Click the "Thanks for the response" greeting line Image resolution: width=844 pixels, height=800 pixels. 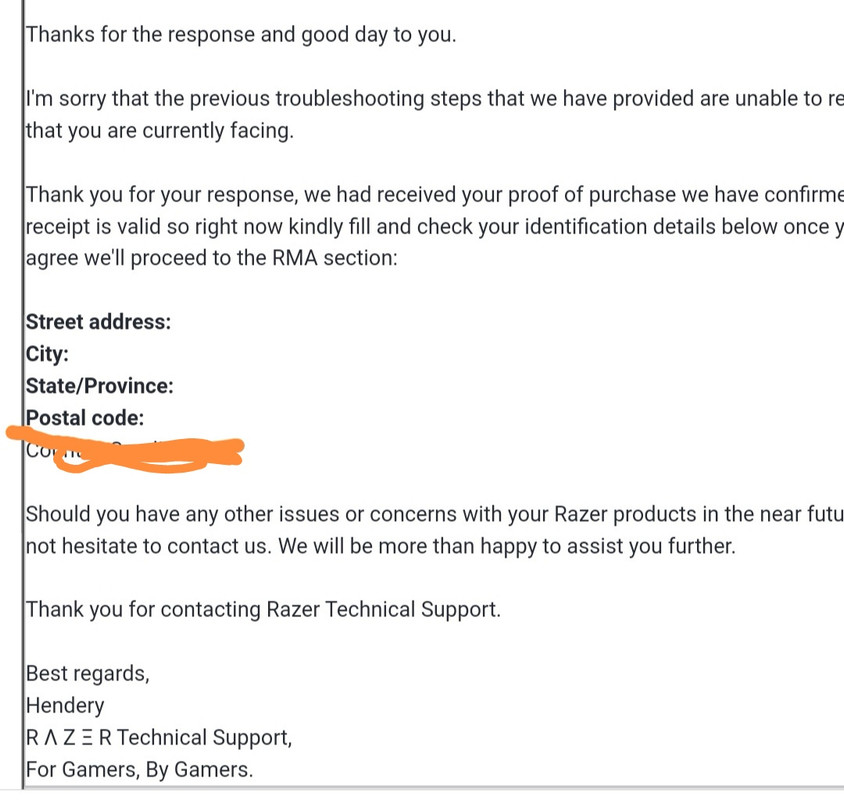coord(241,34)
